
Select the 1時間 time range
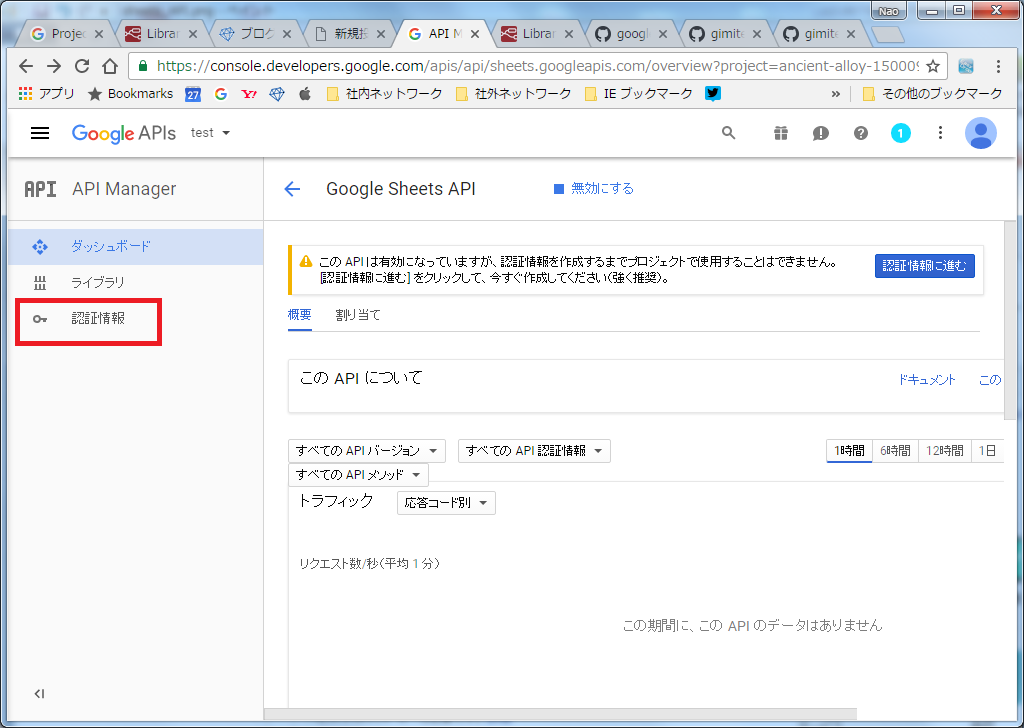(x=850, y=451)
